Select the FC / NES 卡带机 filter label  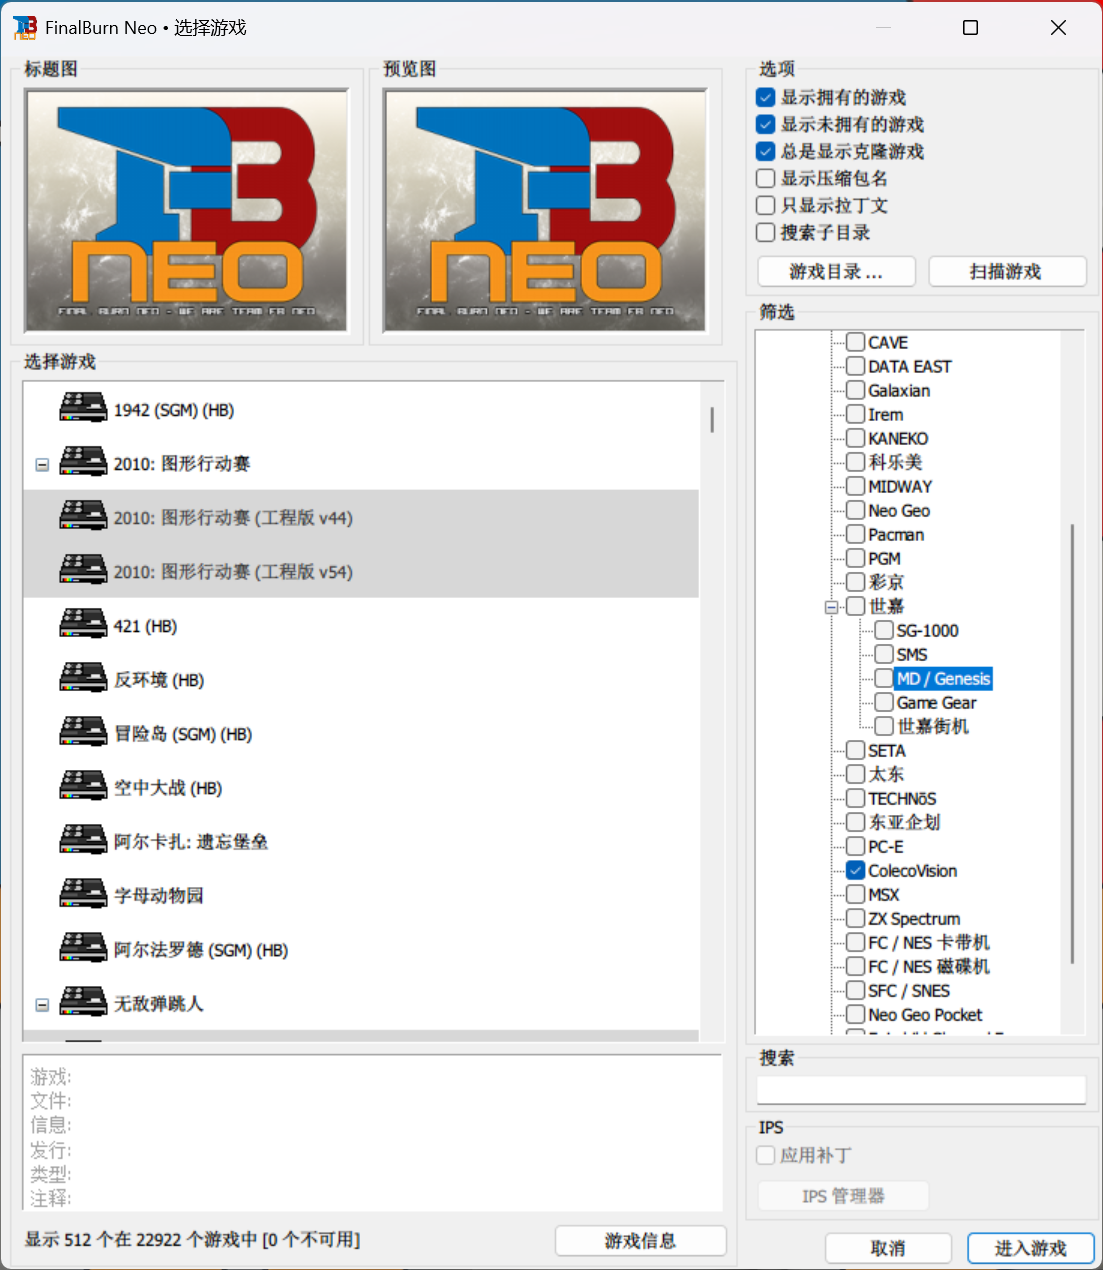(x=929, y=942)
